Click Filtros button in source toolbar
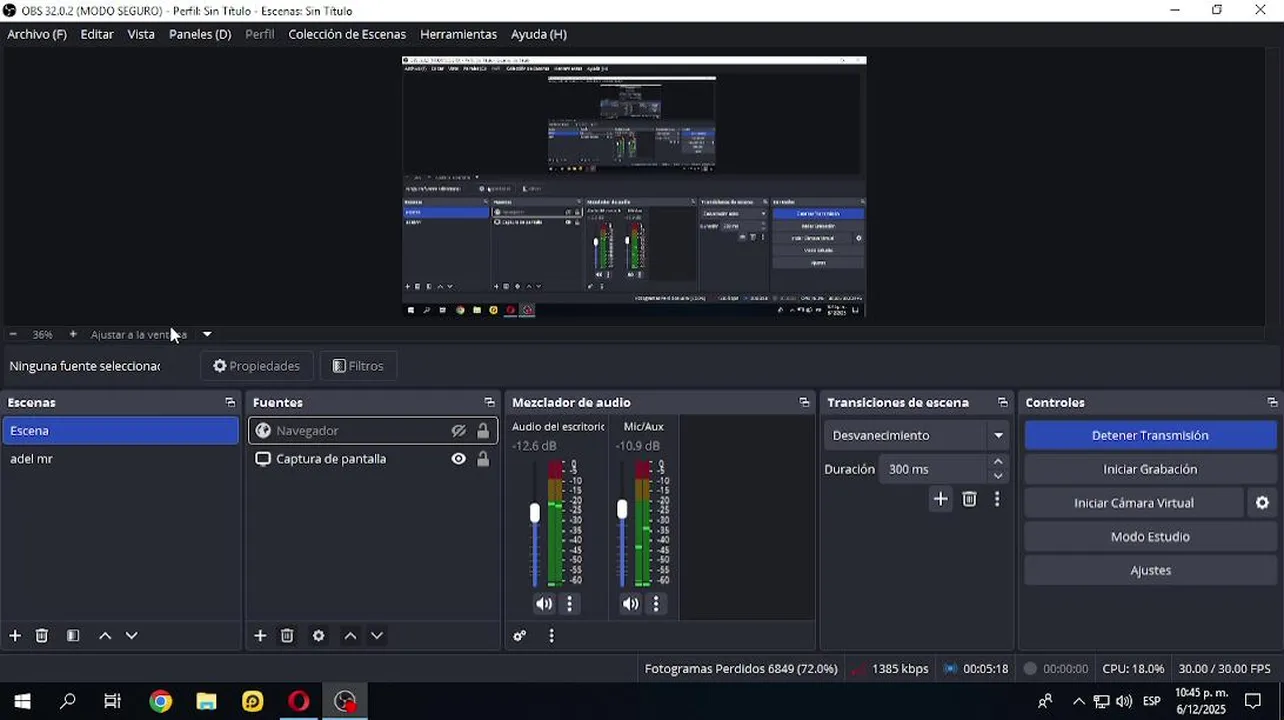Screen dimensions: 1284x720 pyautogui.click(x=358, y=366)
